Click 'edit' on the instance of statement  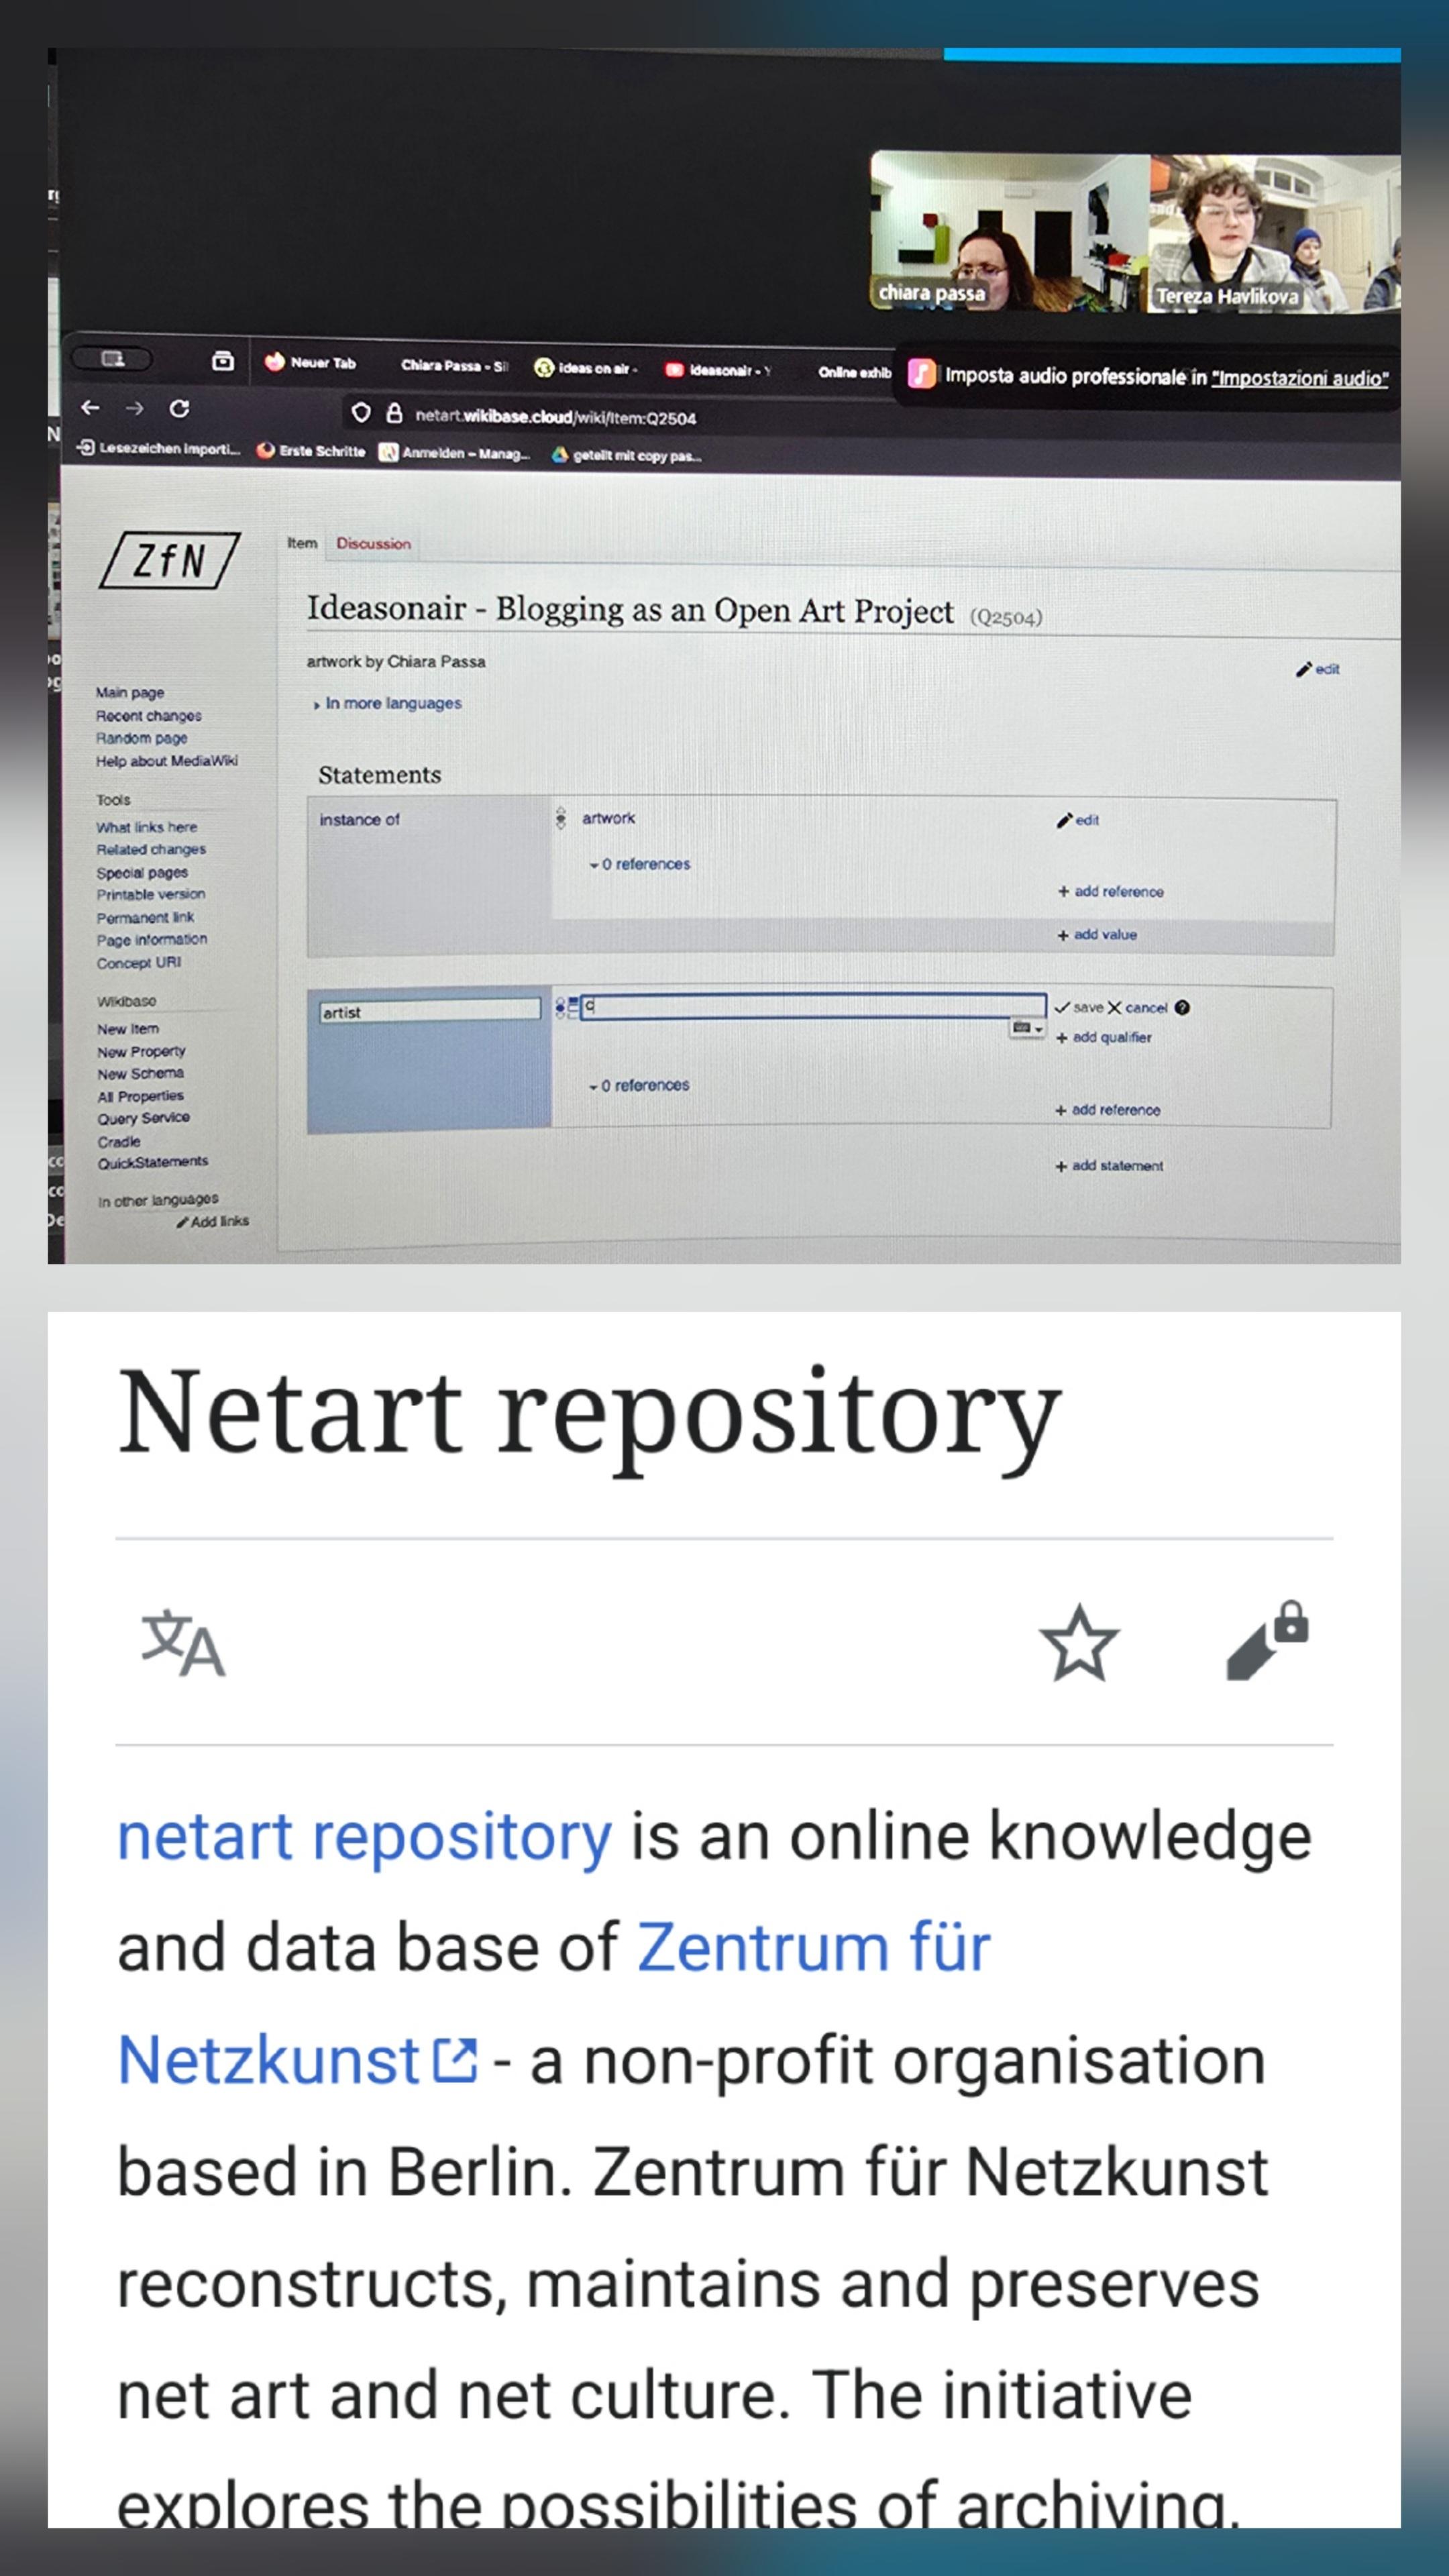1078,820
